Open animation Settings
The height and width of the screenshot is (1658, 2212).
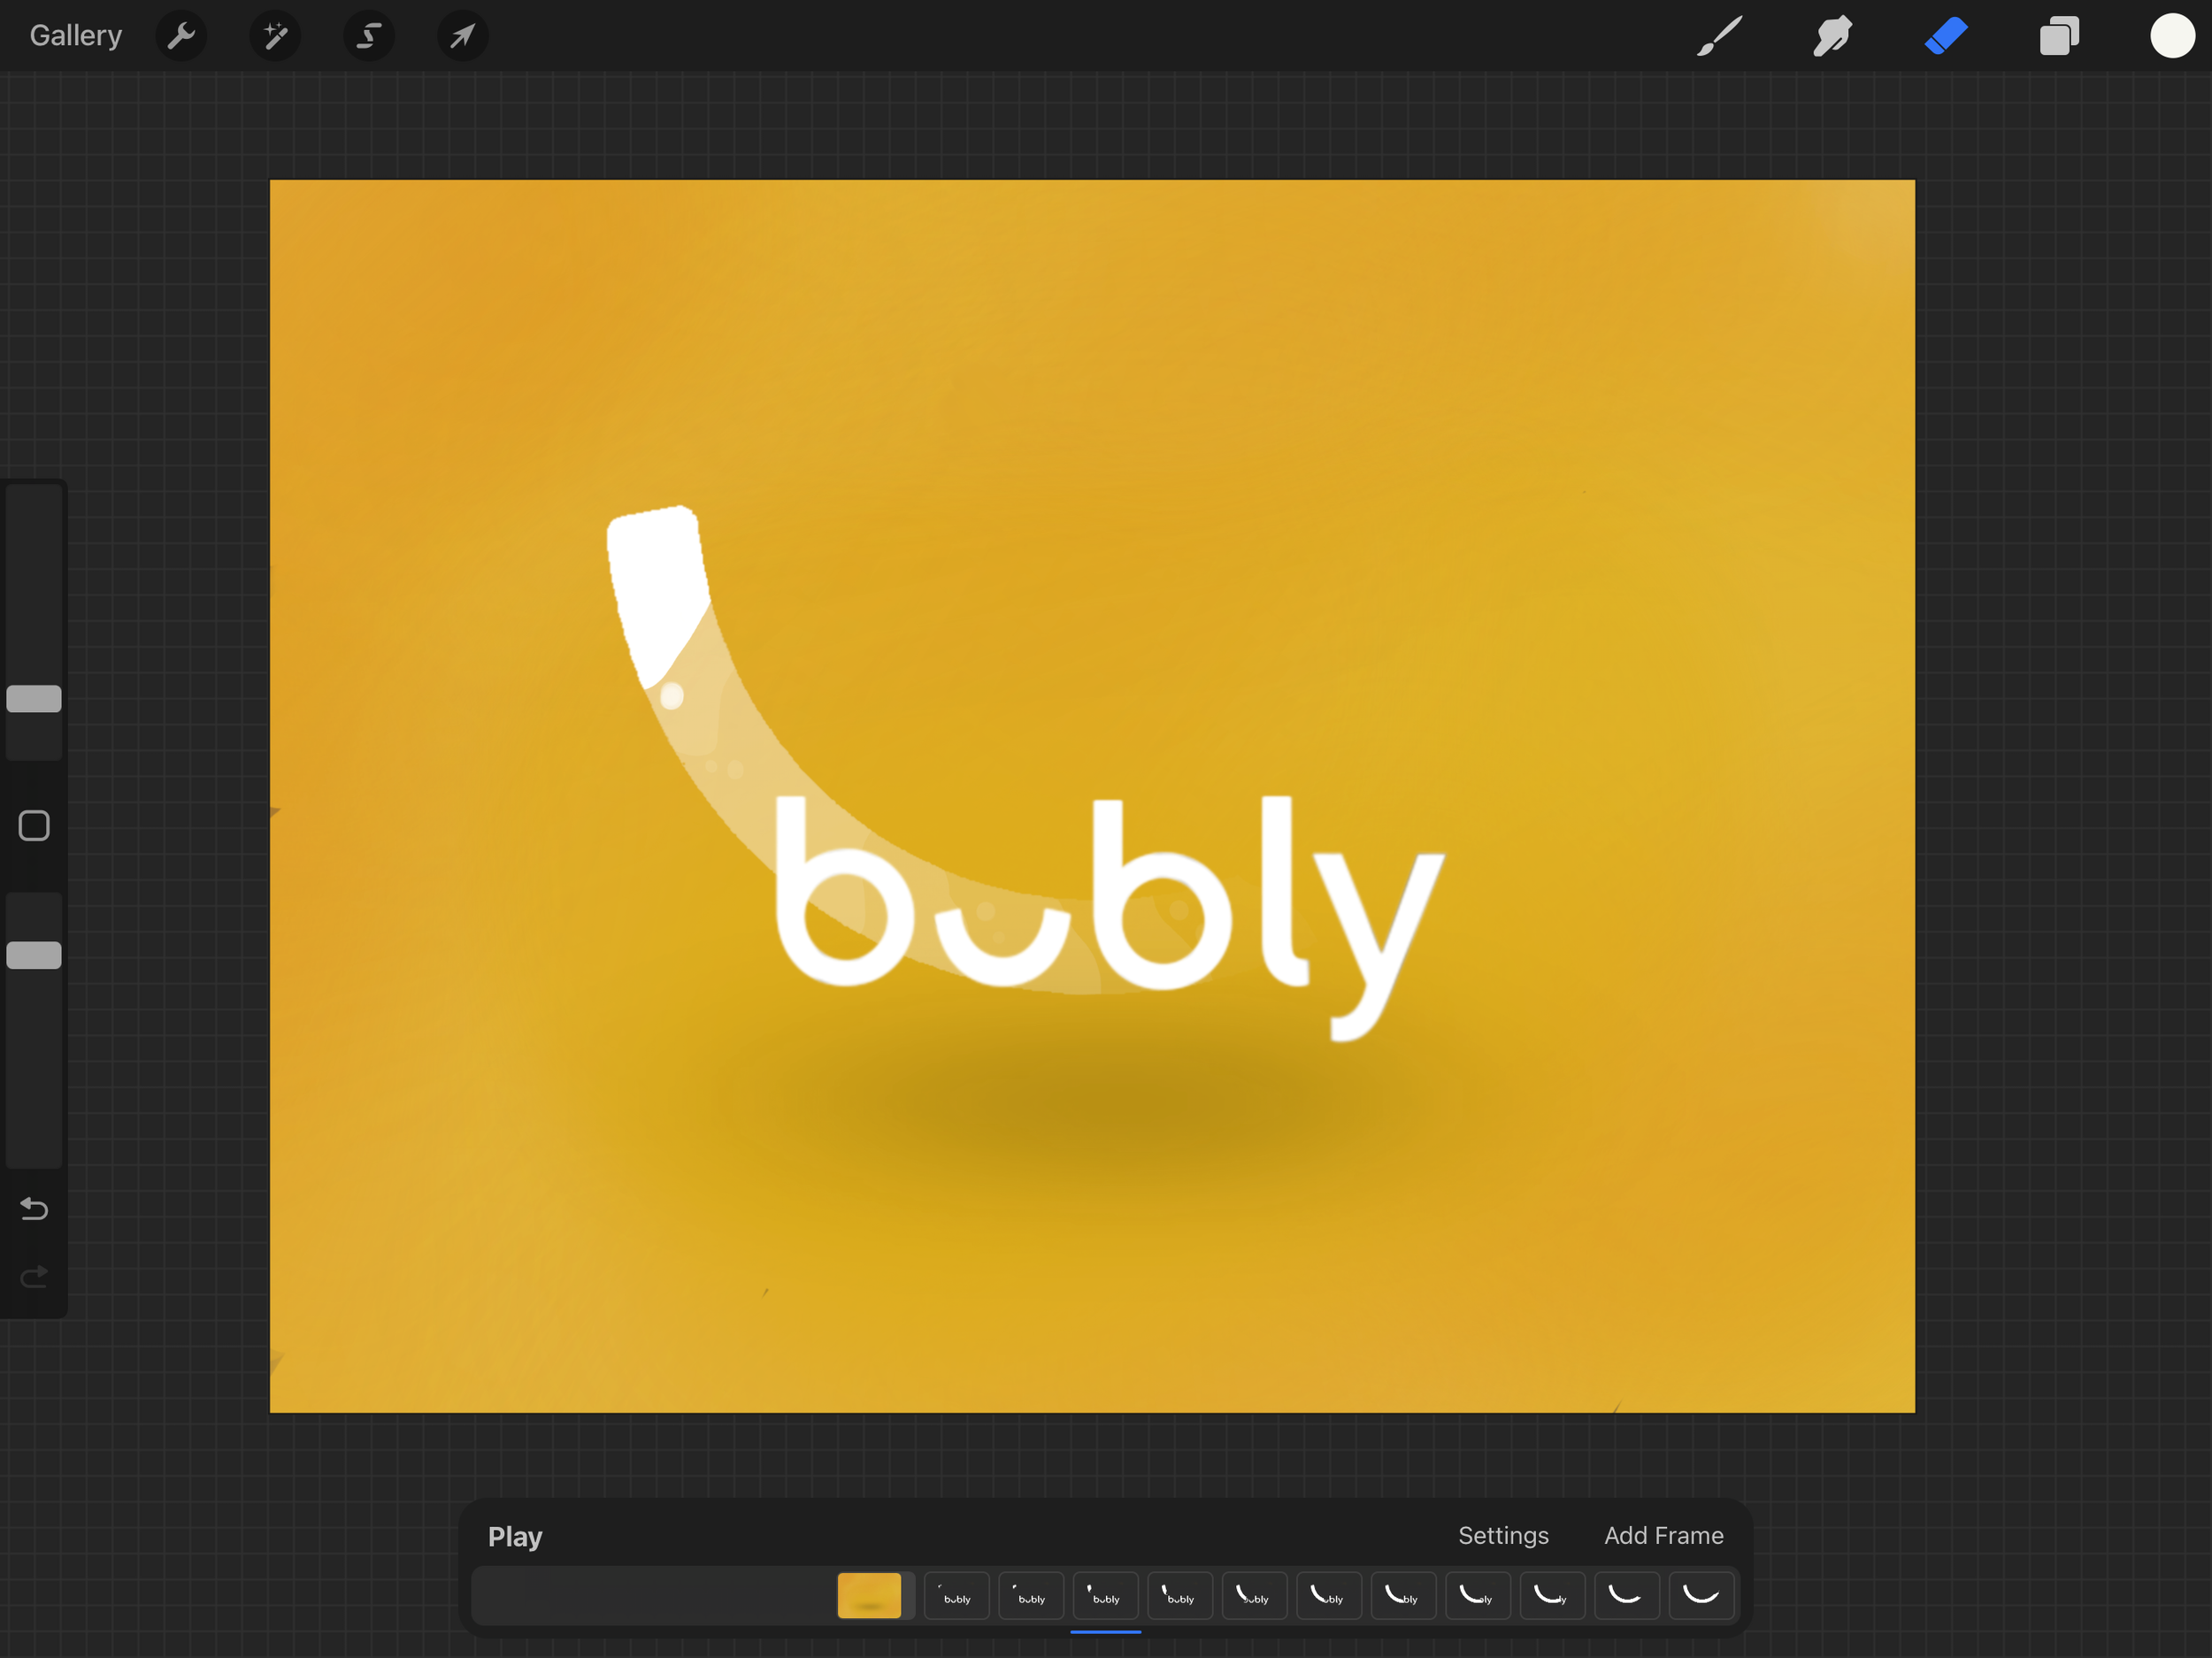(1502, 1536)
